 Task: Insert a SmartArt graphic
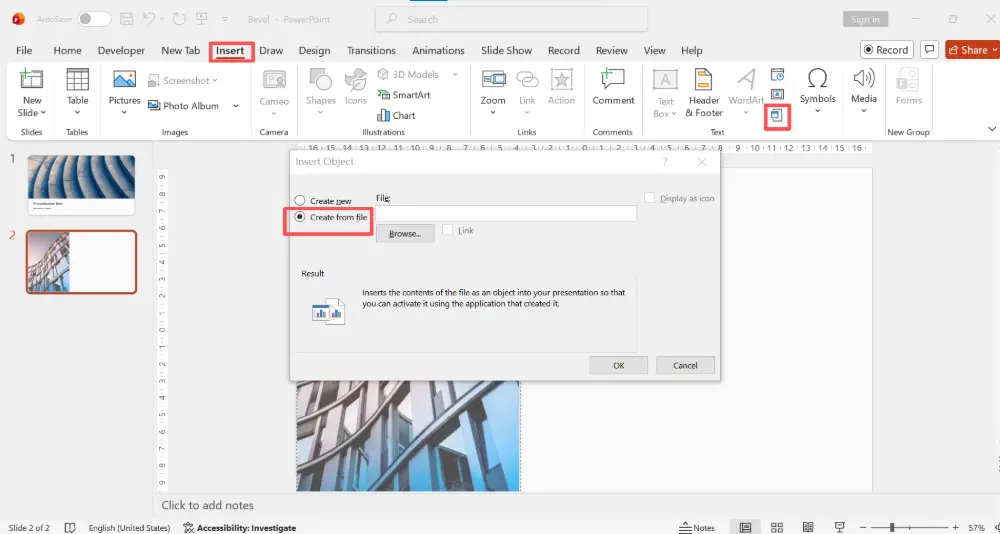(404, 94)
